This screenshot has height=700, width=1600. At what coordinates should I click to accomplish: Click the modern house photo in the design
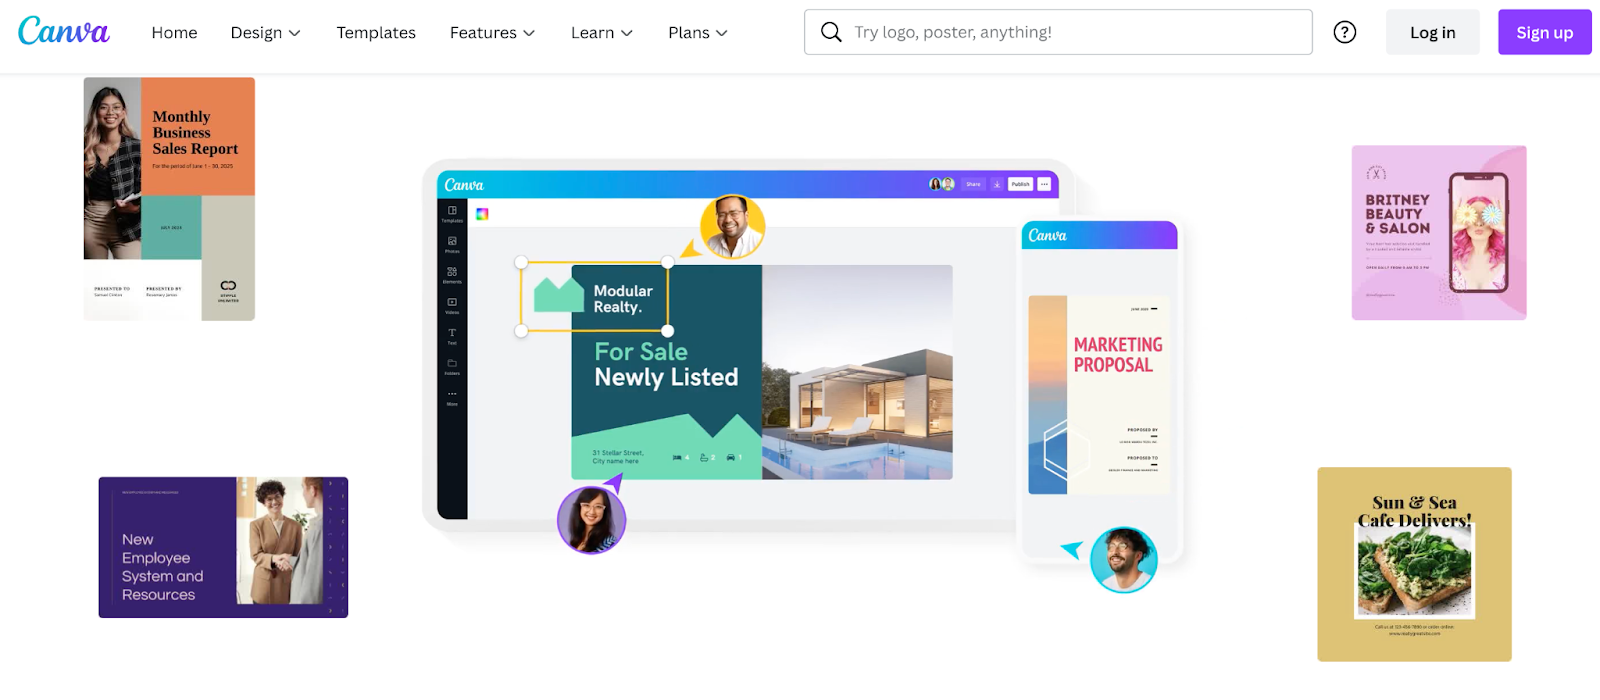857,372
